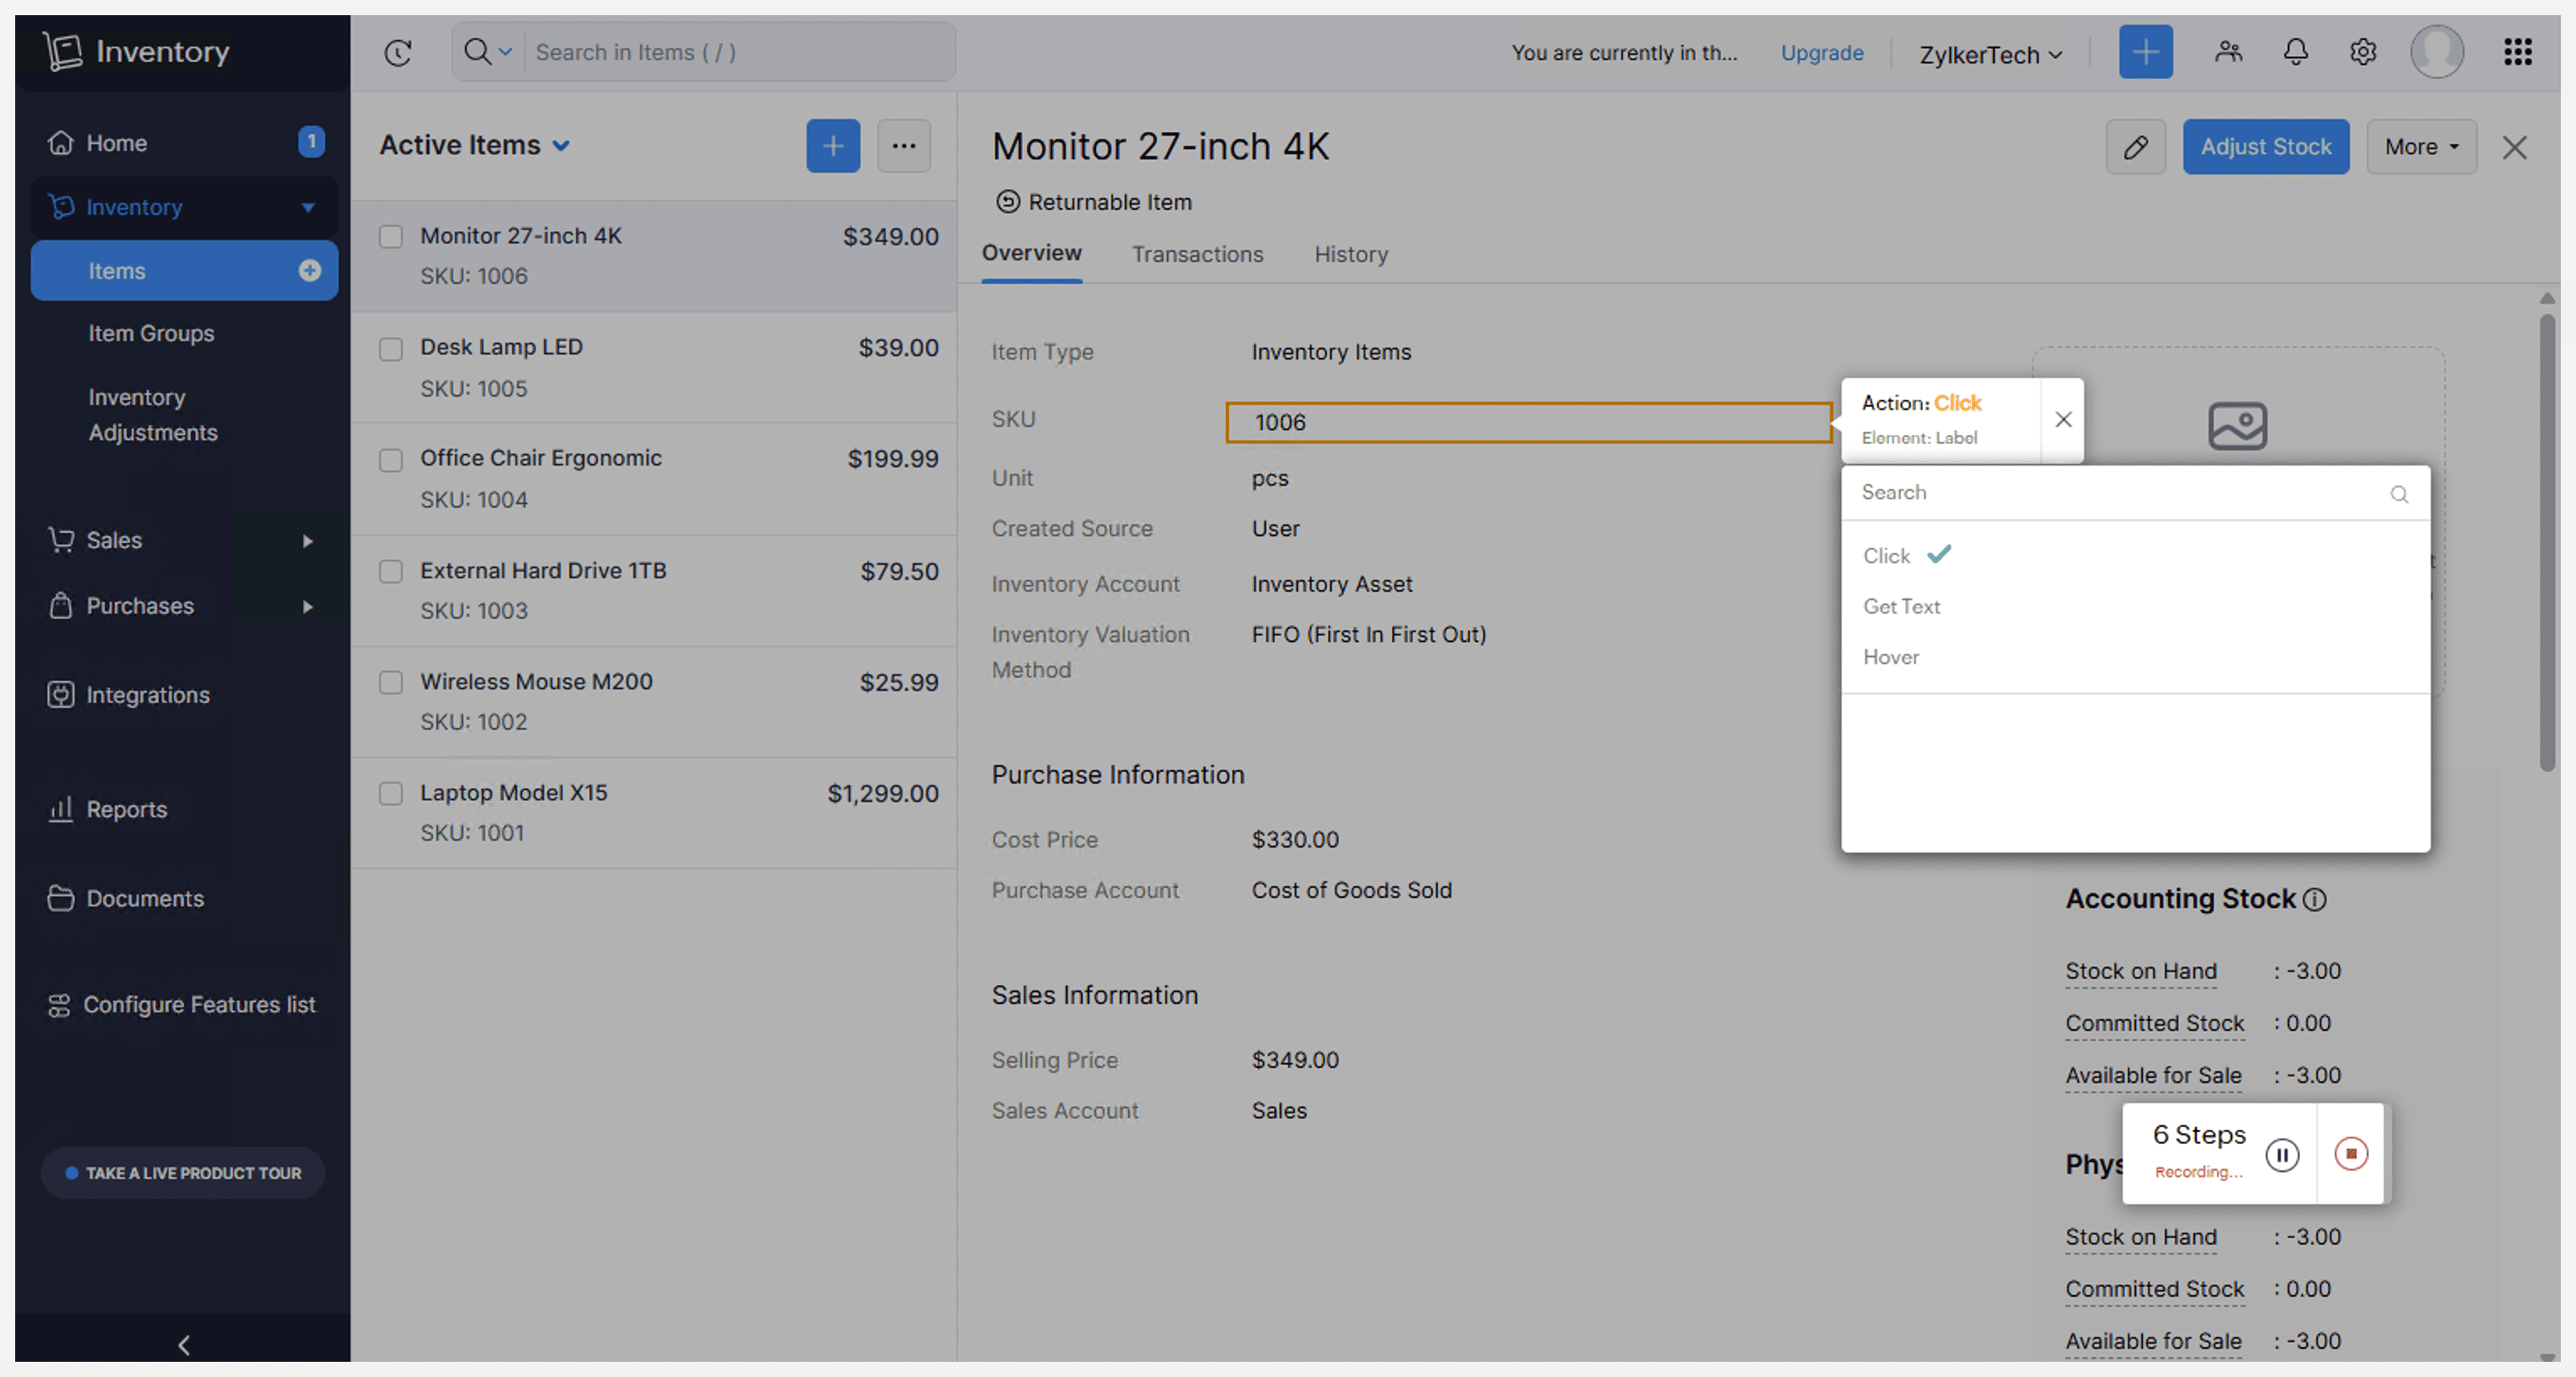This screenshot has width=2576, height=1377.
Task: Switch to the Transactions tab
Action: tap(1197, 254)
